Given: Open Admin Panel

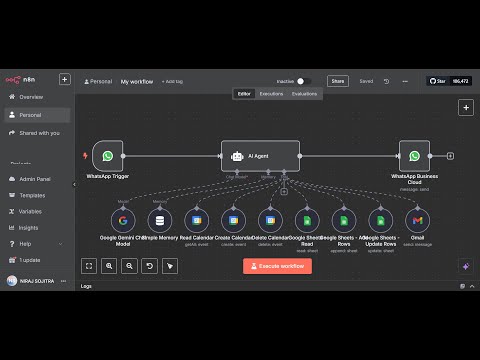Looking at the screenshot, I should (x=30, y=179).
